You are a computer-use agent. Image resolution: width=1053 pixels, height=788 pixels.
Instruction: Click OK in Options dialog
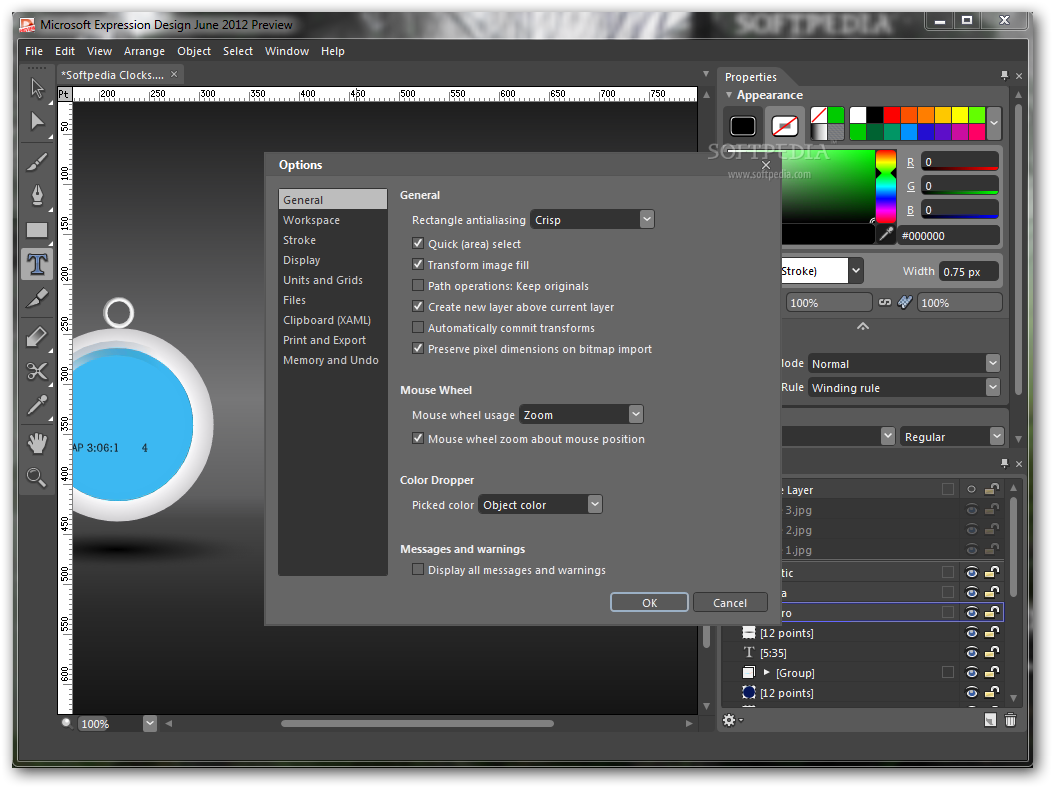(649, 603)
